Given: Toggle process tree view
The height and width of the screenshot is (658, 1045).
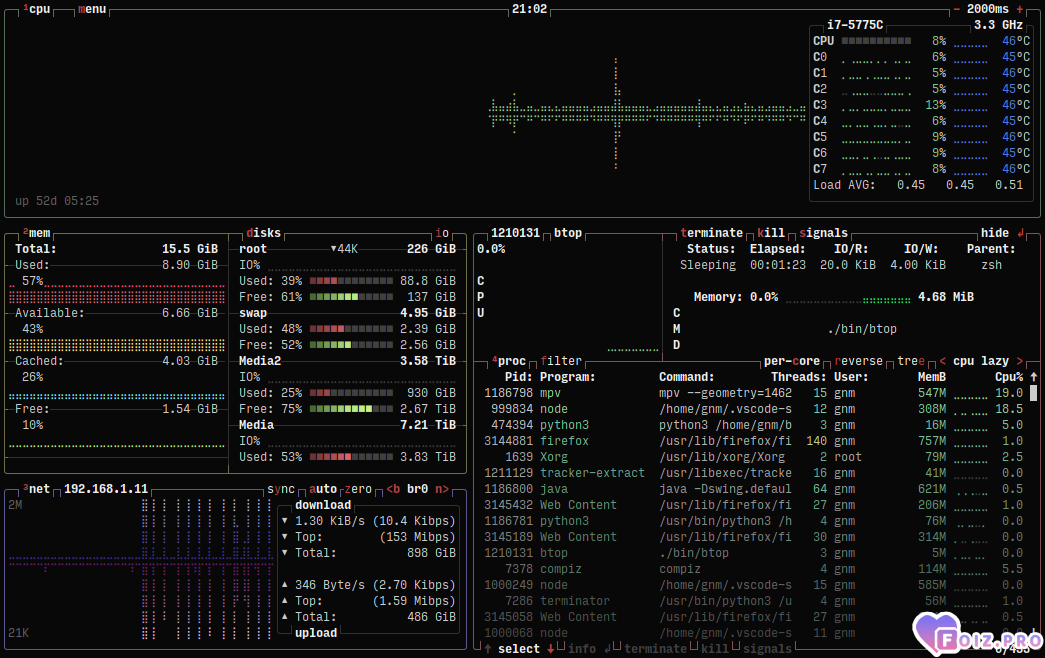Looking at the screenshot, I should pos(911,361).
